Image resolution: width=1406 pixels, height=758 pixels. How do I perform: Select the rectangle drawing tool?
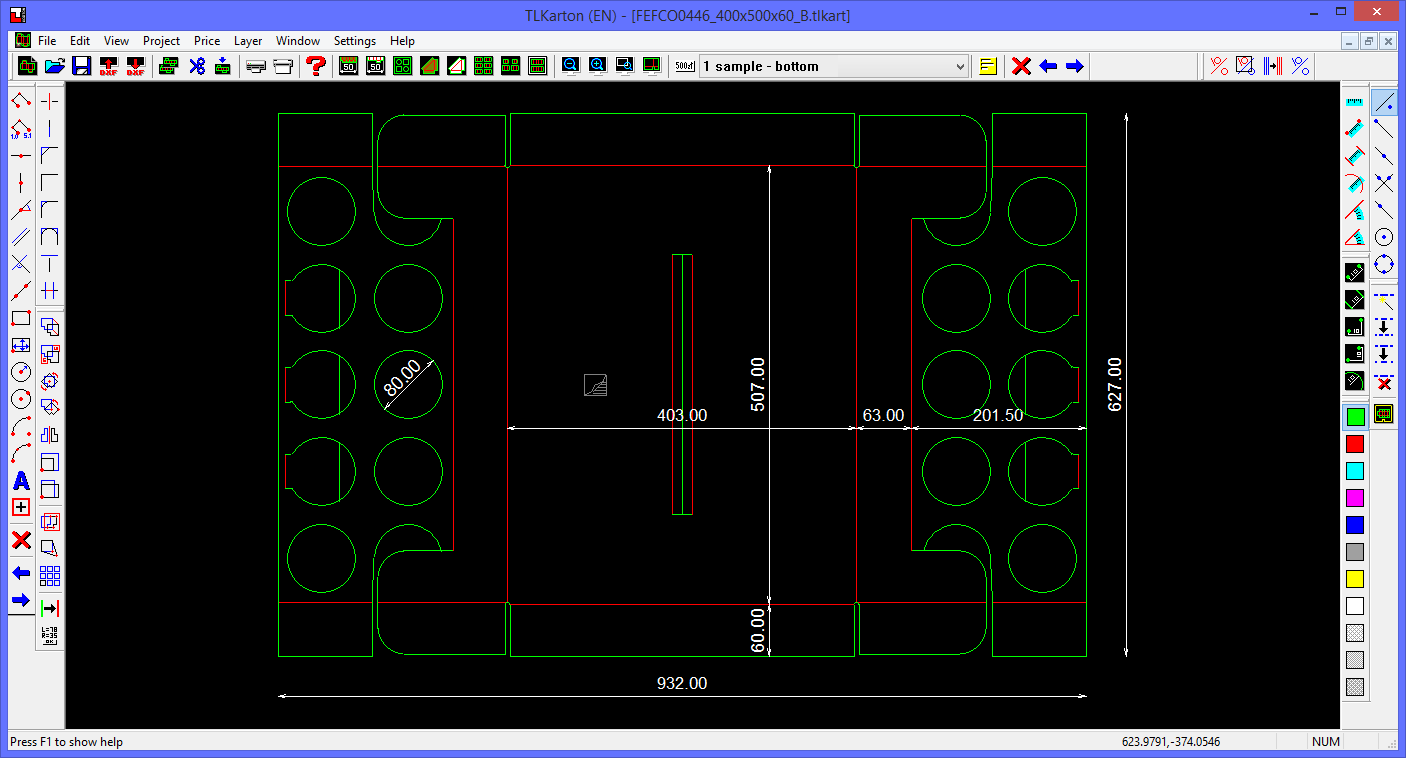tap(21, 318)
